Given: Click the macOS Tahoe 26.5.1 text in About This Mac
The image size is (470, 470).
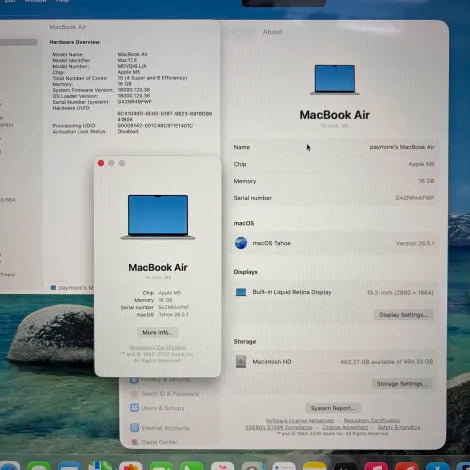Looking at the screenshot, I should [173, 314].
